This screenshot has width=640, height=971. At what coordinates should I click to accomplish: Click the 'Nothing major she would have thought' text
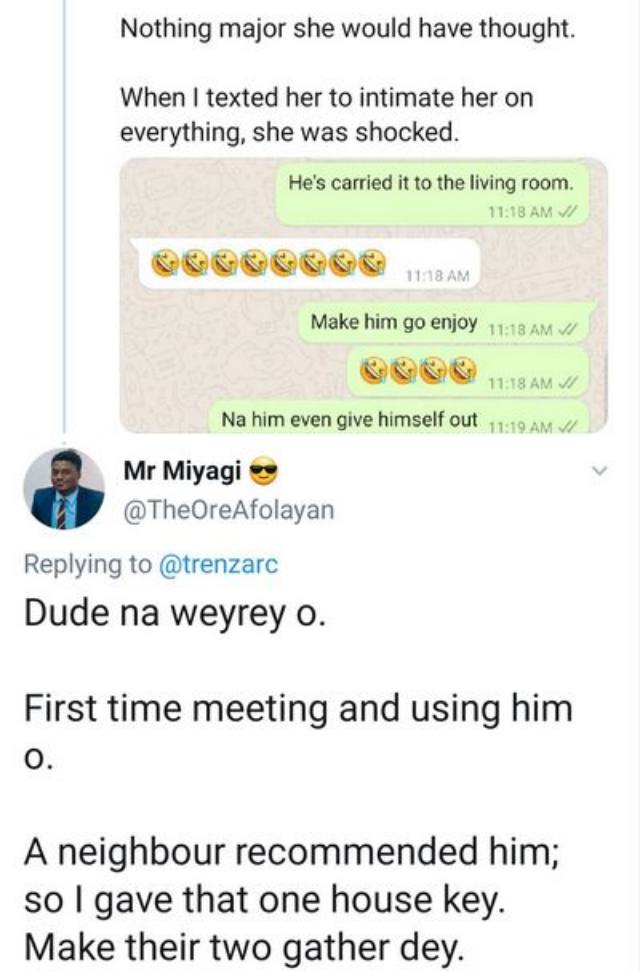click(348, 30)
